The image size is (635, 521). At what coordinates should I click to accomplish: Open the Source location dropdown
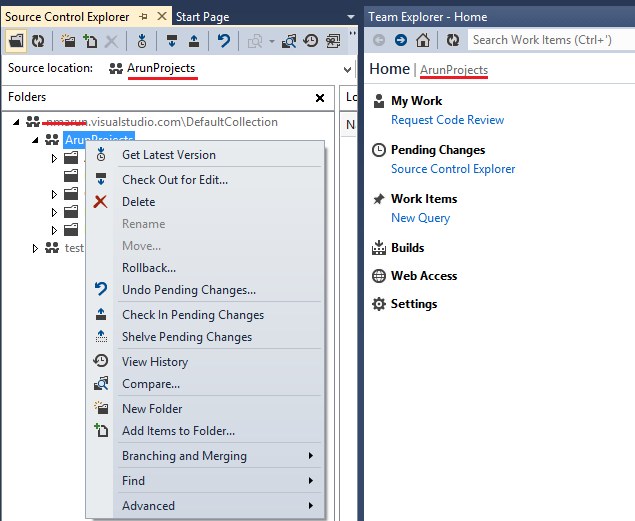coord(347,69)
